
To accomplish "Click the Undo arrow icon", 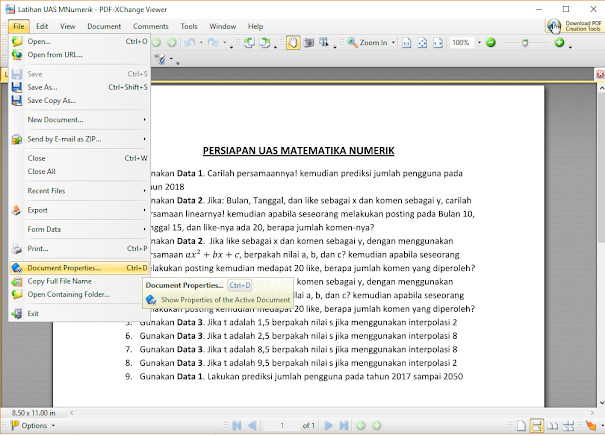I will pyautogui.click(x=190, y=42).
